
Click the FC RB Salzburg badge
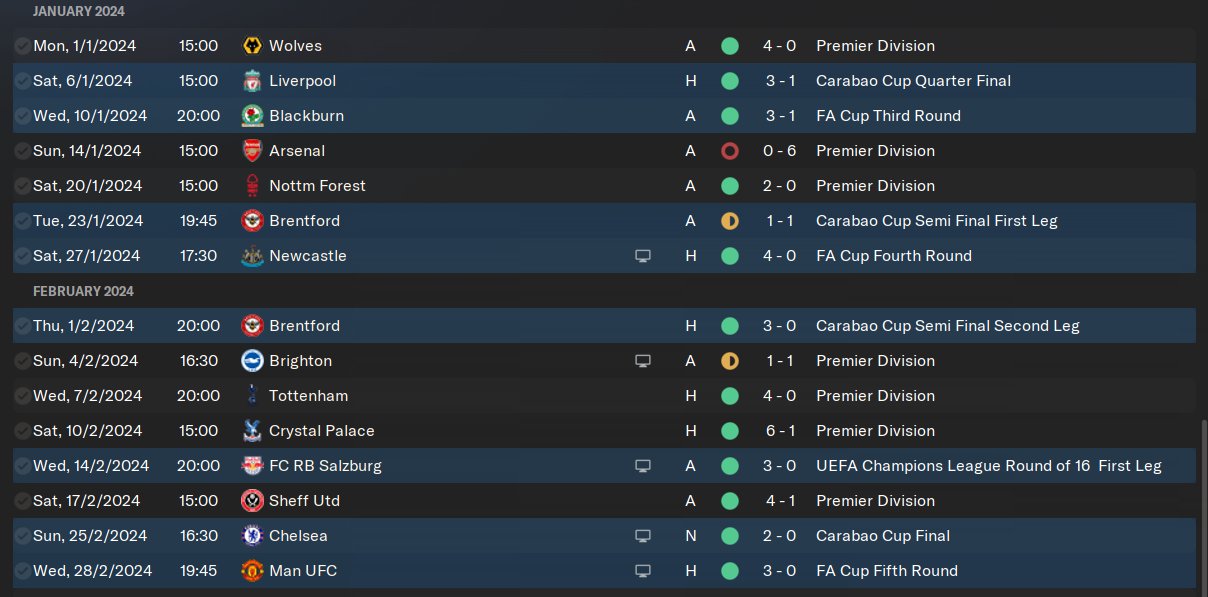(252, 466)
